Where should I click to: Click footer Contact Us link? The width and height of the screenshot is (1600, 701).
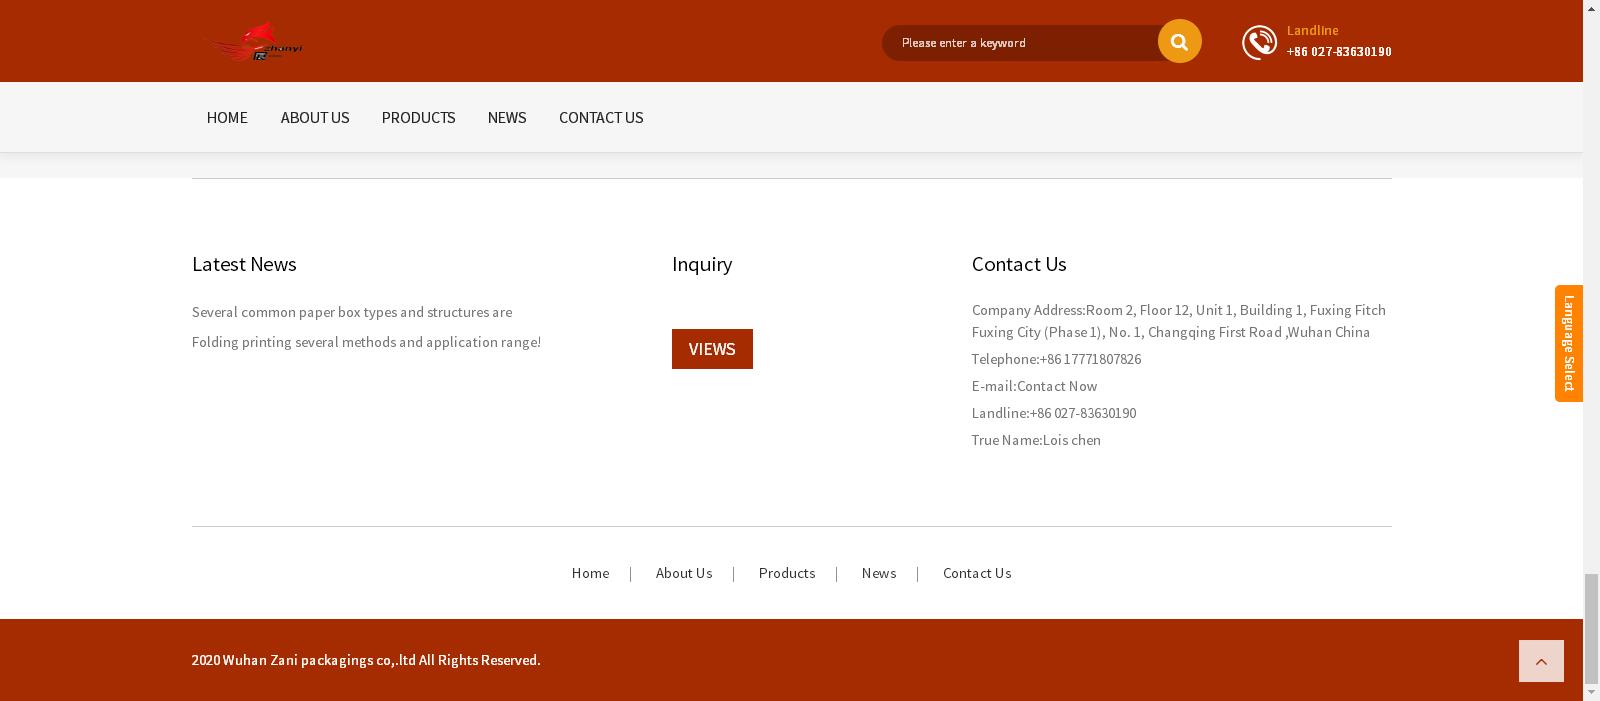pyautogui.click(x=977, y=573)
